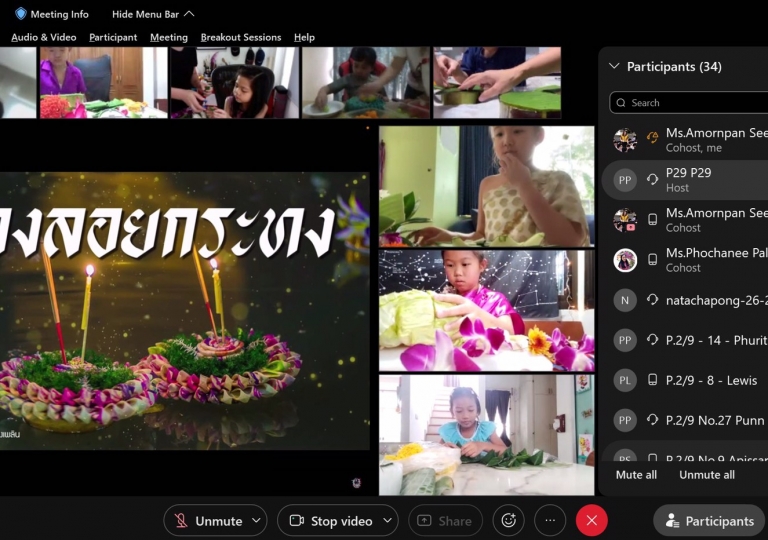Select P.2/9 - 8 - Lewis name
Image resolution: width=768 pixels, height=540 pixels.
pos(711,380)
